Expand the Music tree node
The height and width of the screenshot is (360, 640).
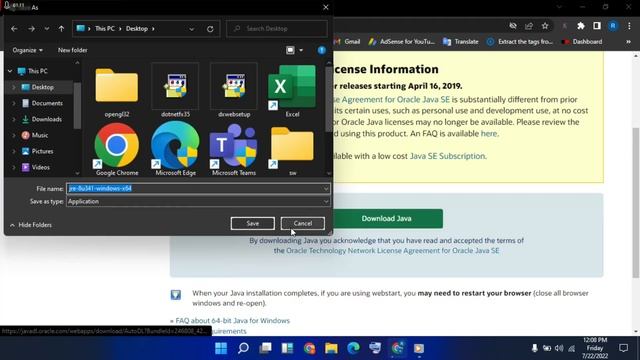click(14, 135)
